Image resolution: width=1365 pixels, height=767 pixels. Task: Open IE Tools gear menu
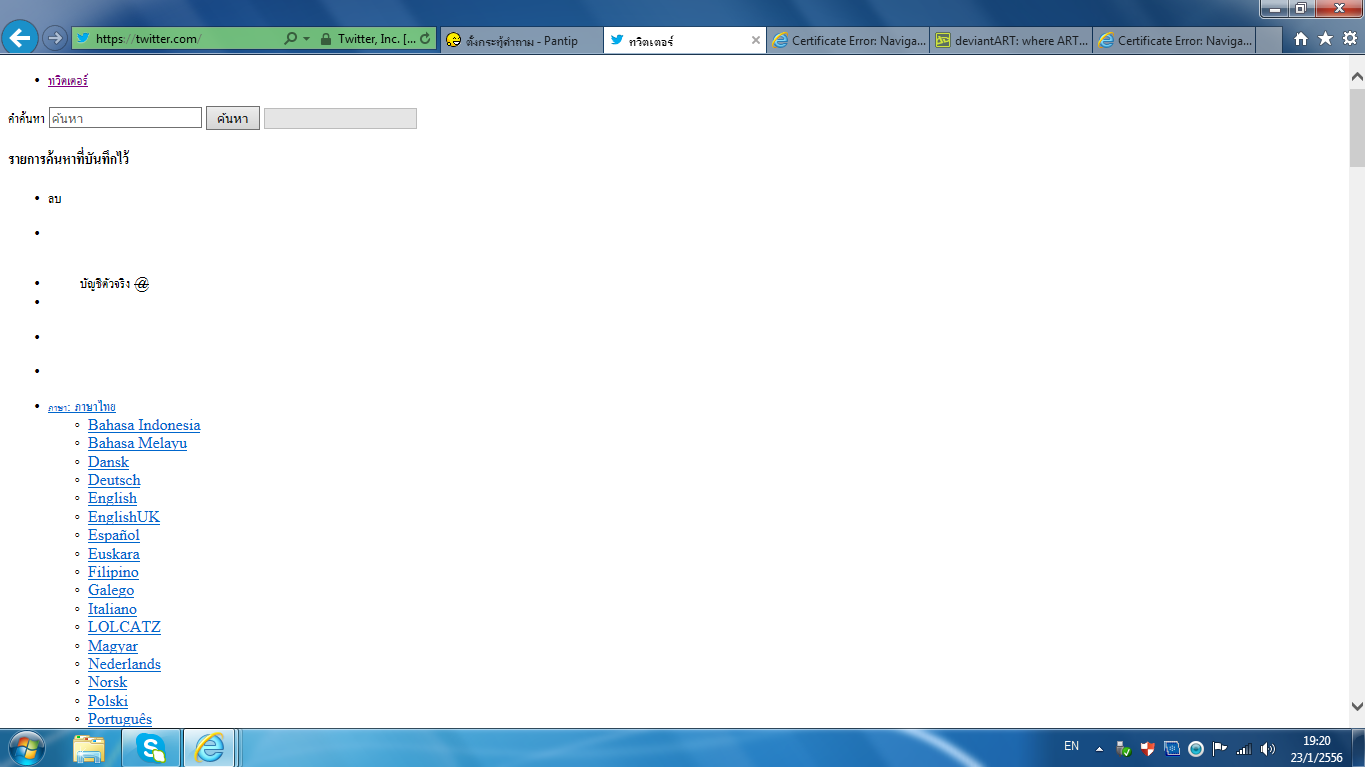(x=1349, y=39)
